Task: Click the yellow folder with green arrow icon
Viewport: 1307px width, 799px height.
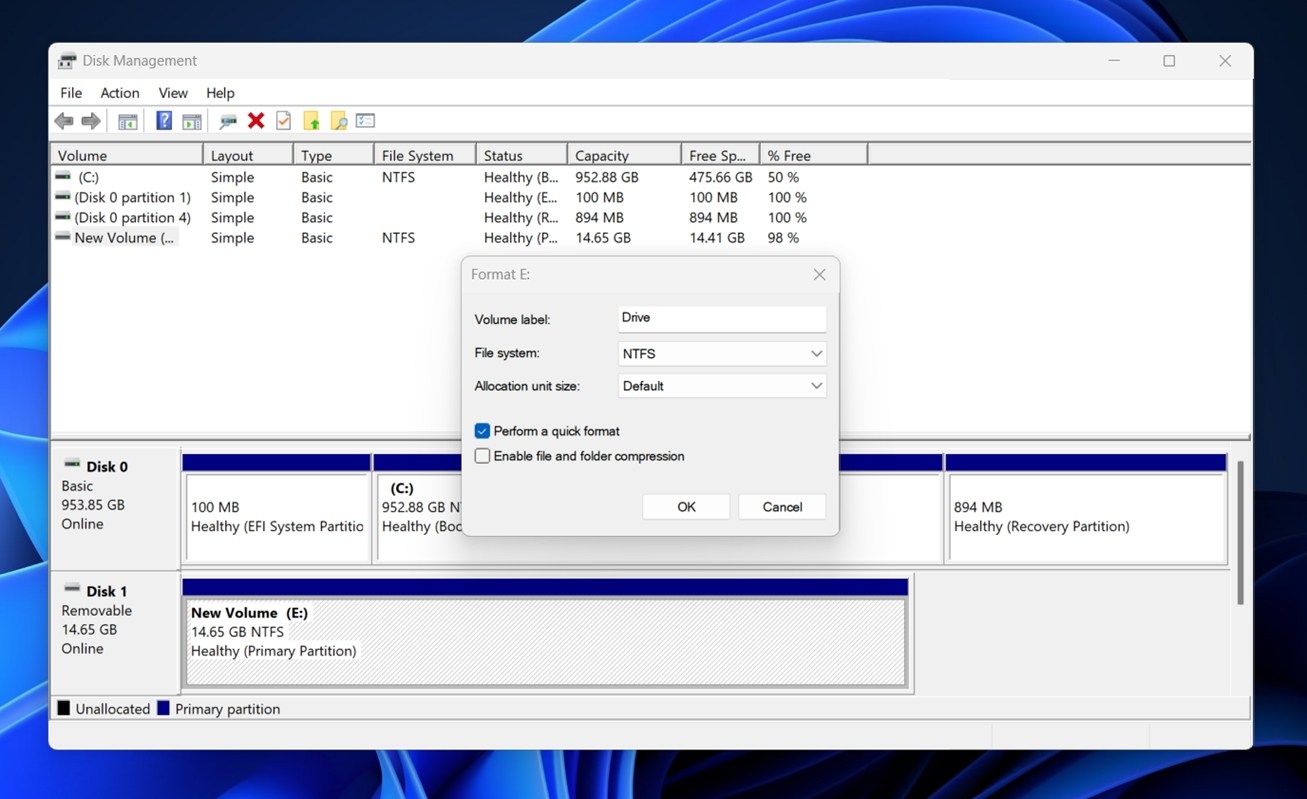Action: [312, 121]
